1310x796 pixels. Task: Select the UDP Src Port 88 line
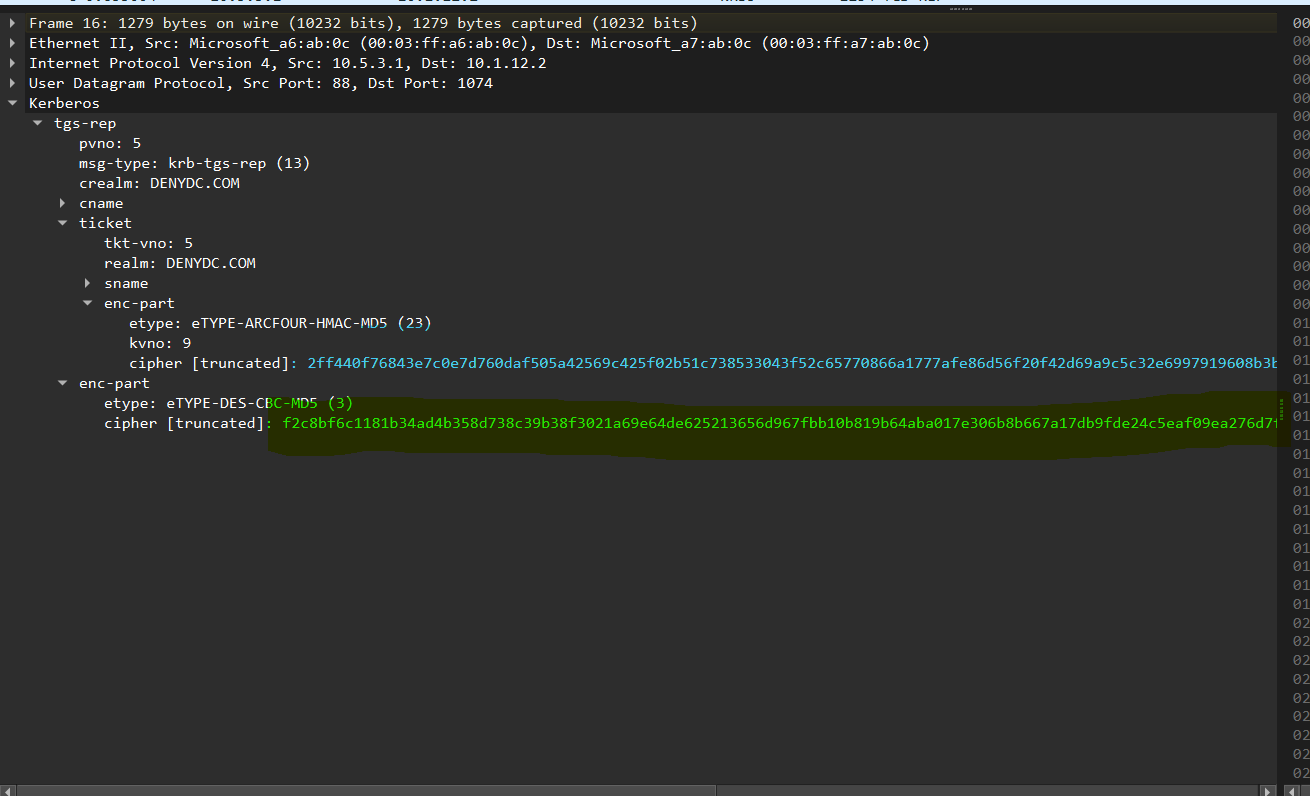pyautogui.click(x=261, y=83)
